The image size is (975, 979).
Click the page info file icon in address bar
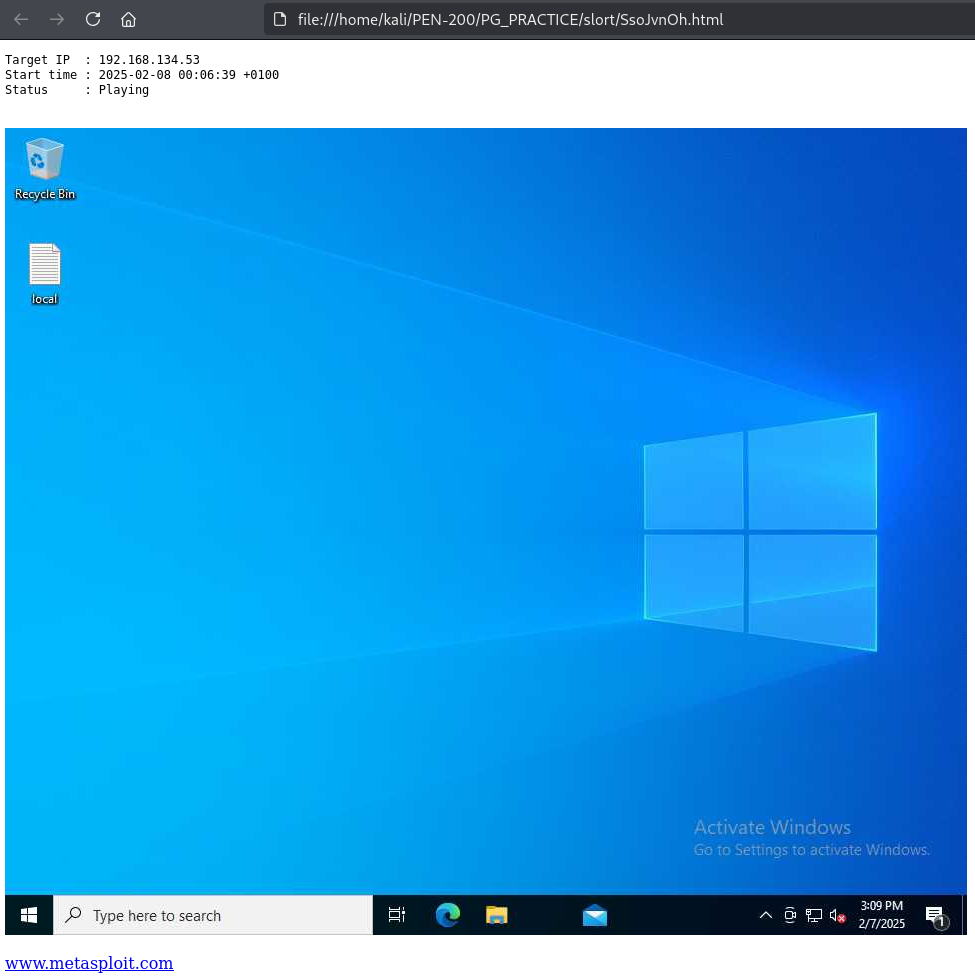[x=280, y=19]
